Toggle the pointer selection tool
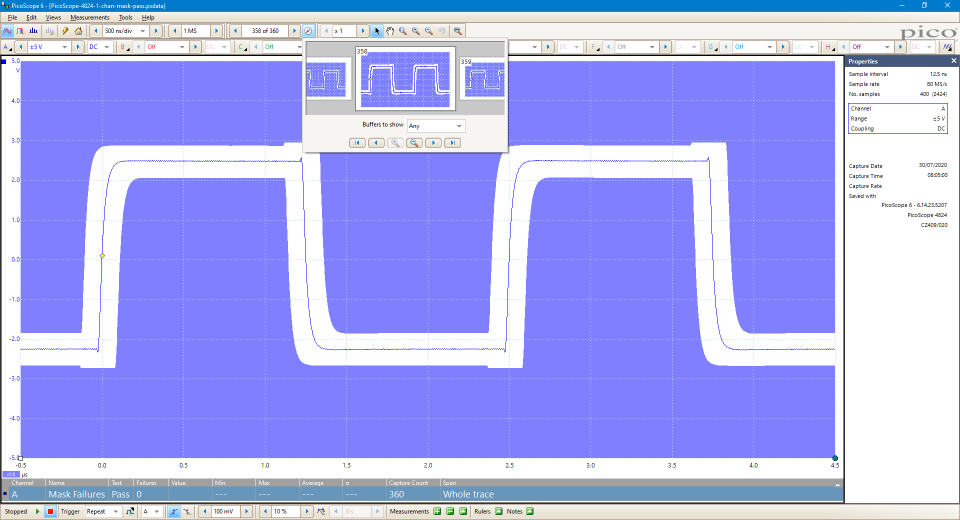Image resolution: width=960 pixels, height=520 pixels. click(377, 31)
